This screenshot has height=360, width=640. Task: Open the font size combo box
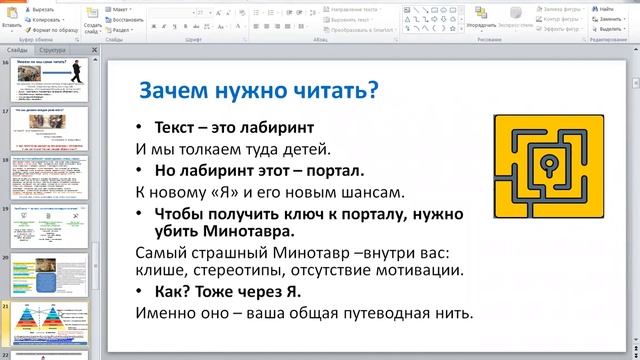click(204, 13)
